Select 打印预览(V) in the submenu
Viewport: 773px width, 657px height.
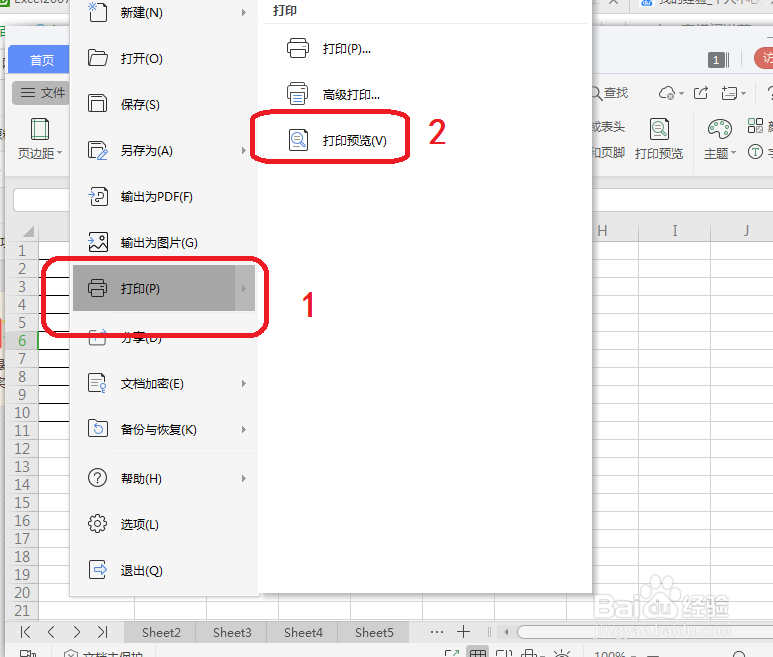[354, 140]
